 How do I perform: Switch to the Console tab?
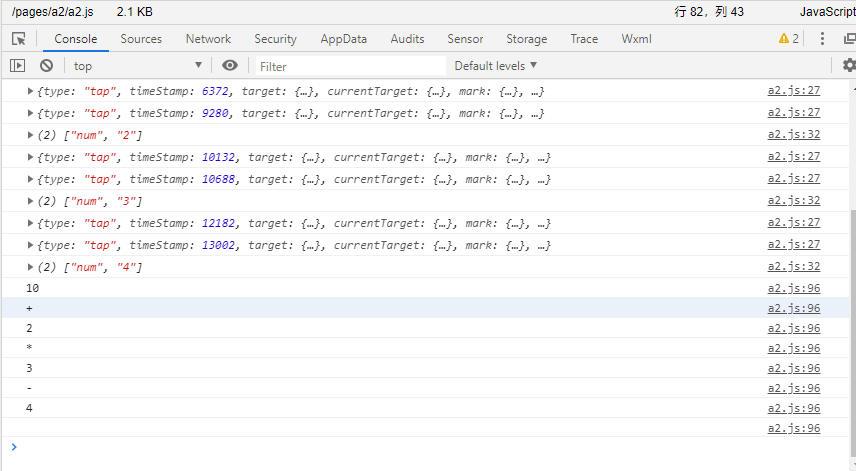[75, 39]
